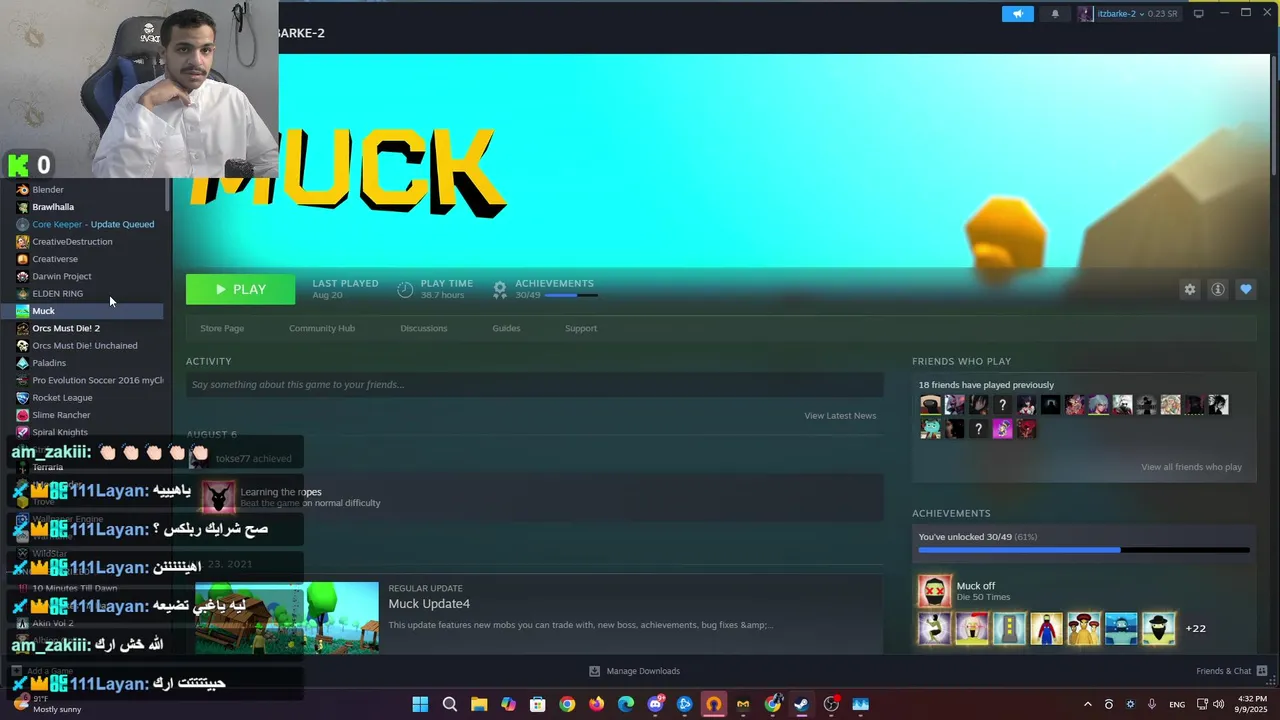Open Copilot from the taskbar
Image resolution: width=1280 pixels, height=720 pixels.
coord(508,704)
